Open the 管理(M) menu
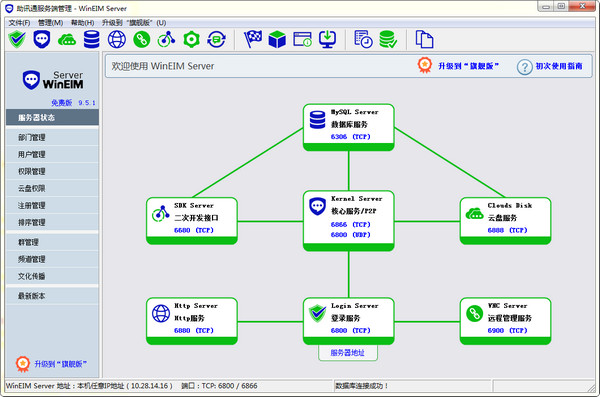The image size is (600, 397). (x=51, y=23)
